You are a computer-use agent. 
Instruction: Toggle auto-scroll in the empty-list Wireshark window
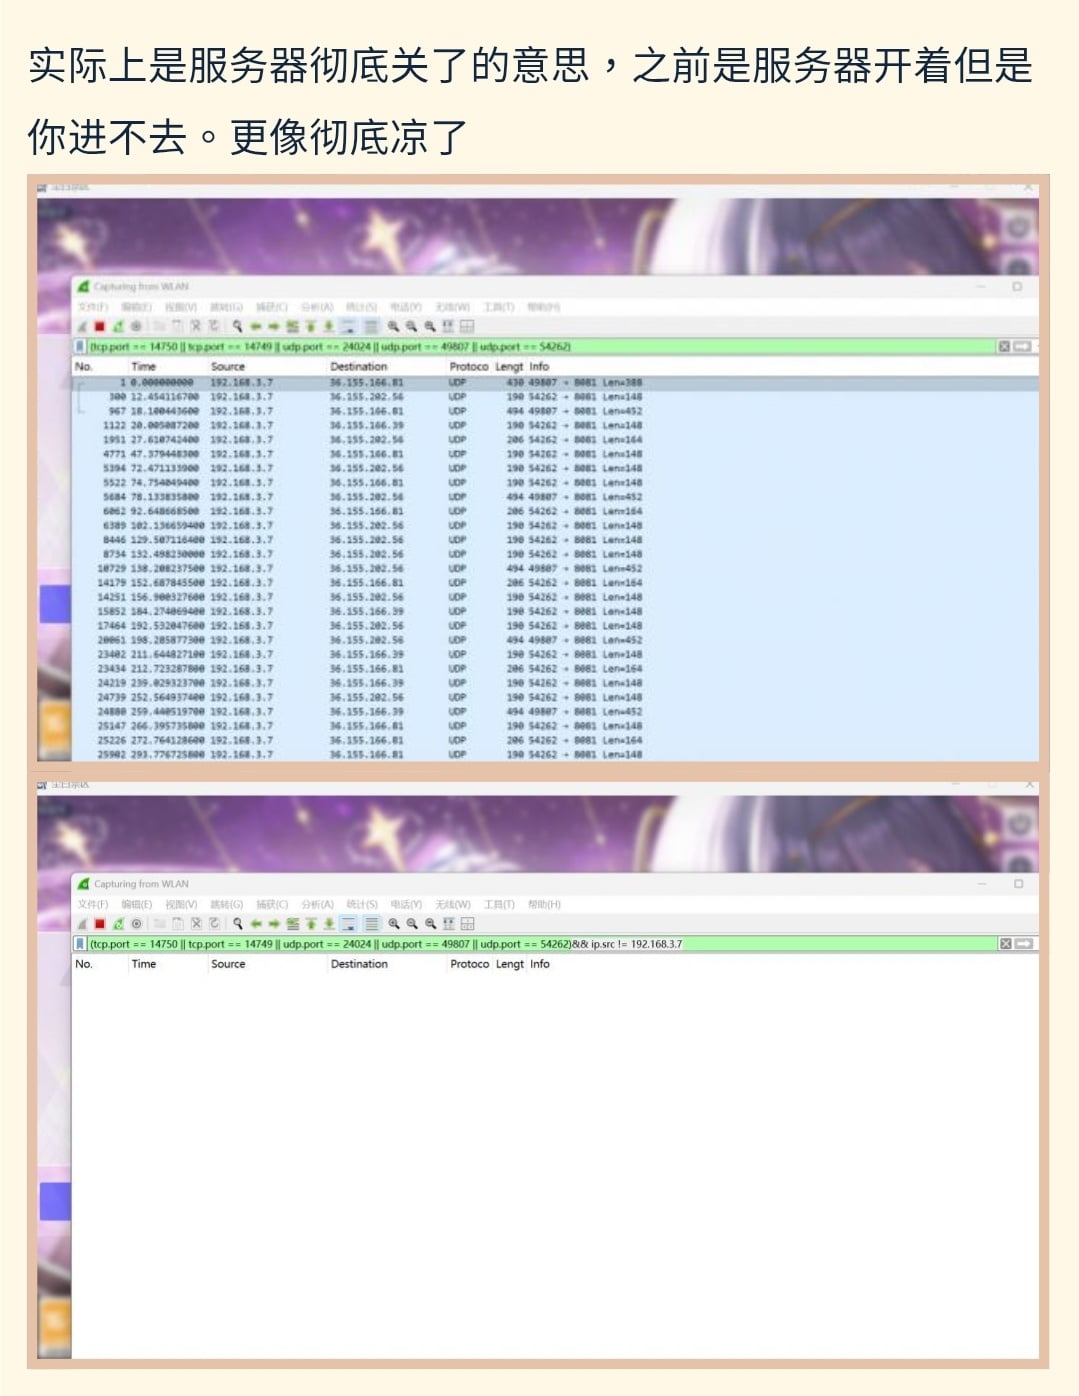click(x=348, y=924)
